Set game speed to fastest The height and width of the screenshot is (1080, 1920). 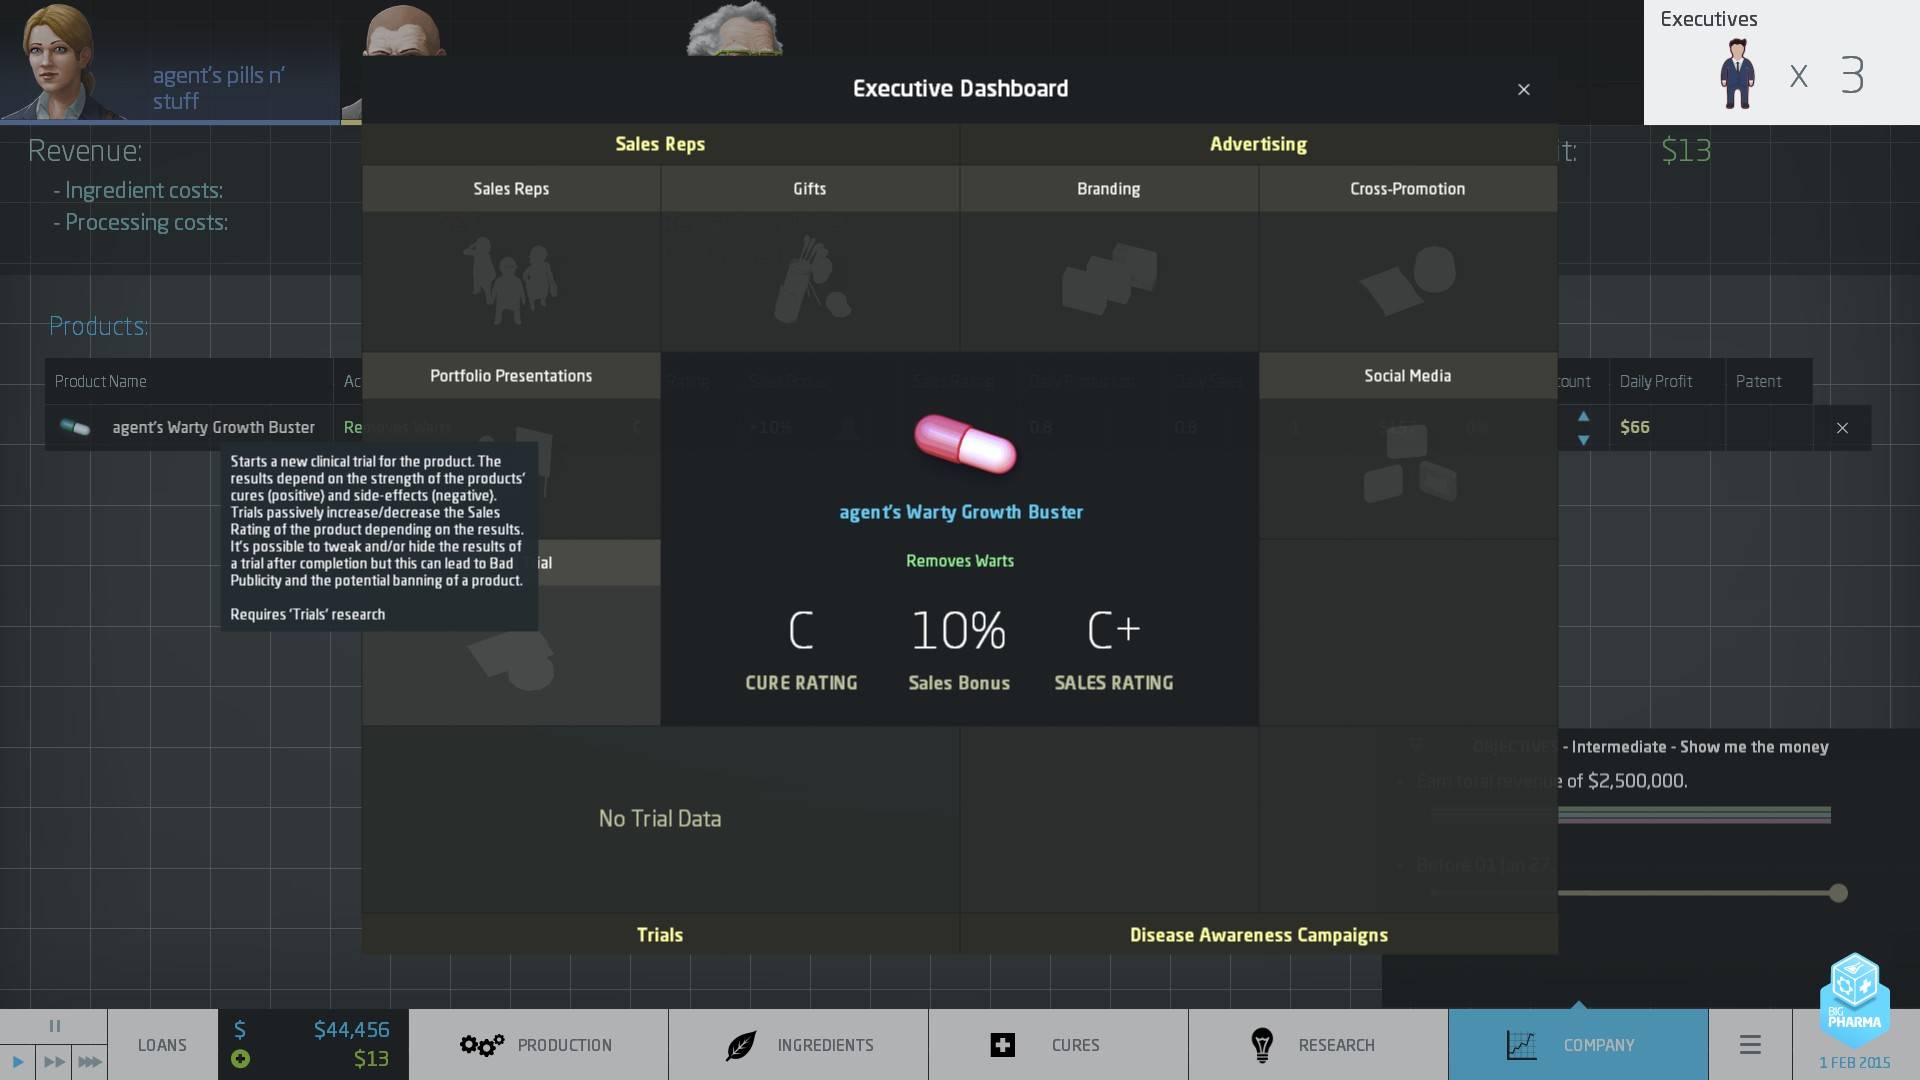point(90,1062)
